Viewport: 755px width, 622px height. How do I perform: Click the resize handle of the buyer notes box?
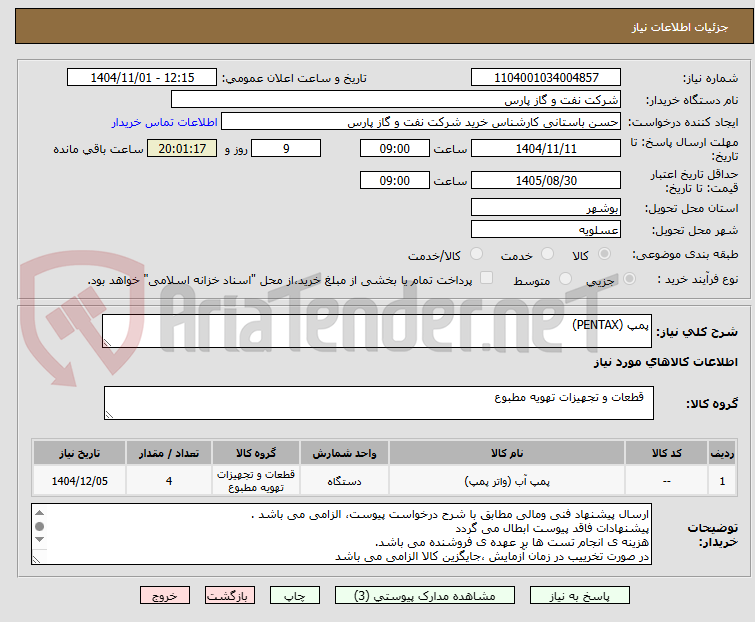(37, 559)
